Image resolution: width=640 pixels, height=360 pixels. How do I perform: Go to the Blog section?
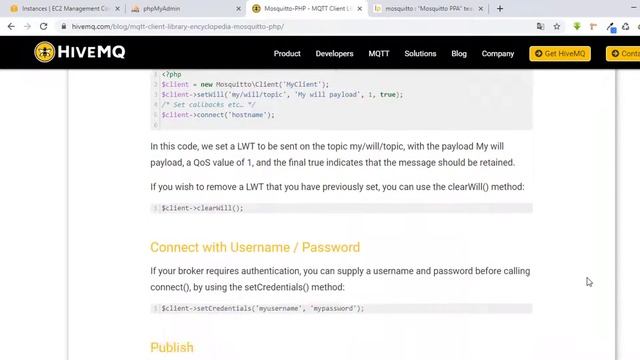coord(459,53)
